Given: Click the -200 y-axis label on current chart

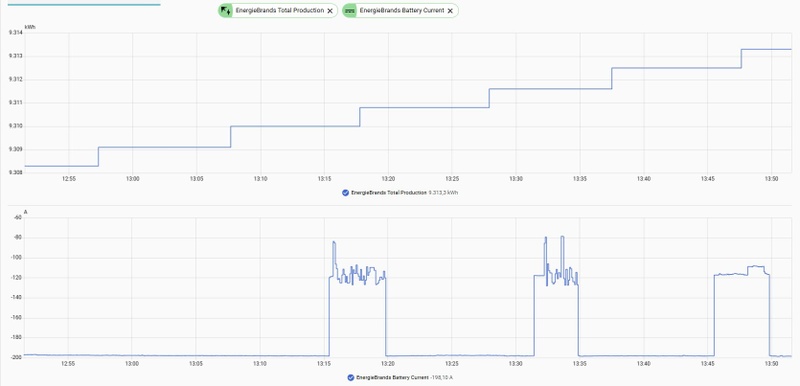Looking at the screenshot, I should (x=17, y=357).
